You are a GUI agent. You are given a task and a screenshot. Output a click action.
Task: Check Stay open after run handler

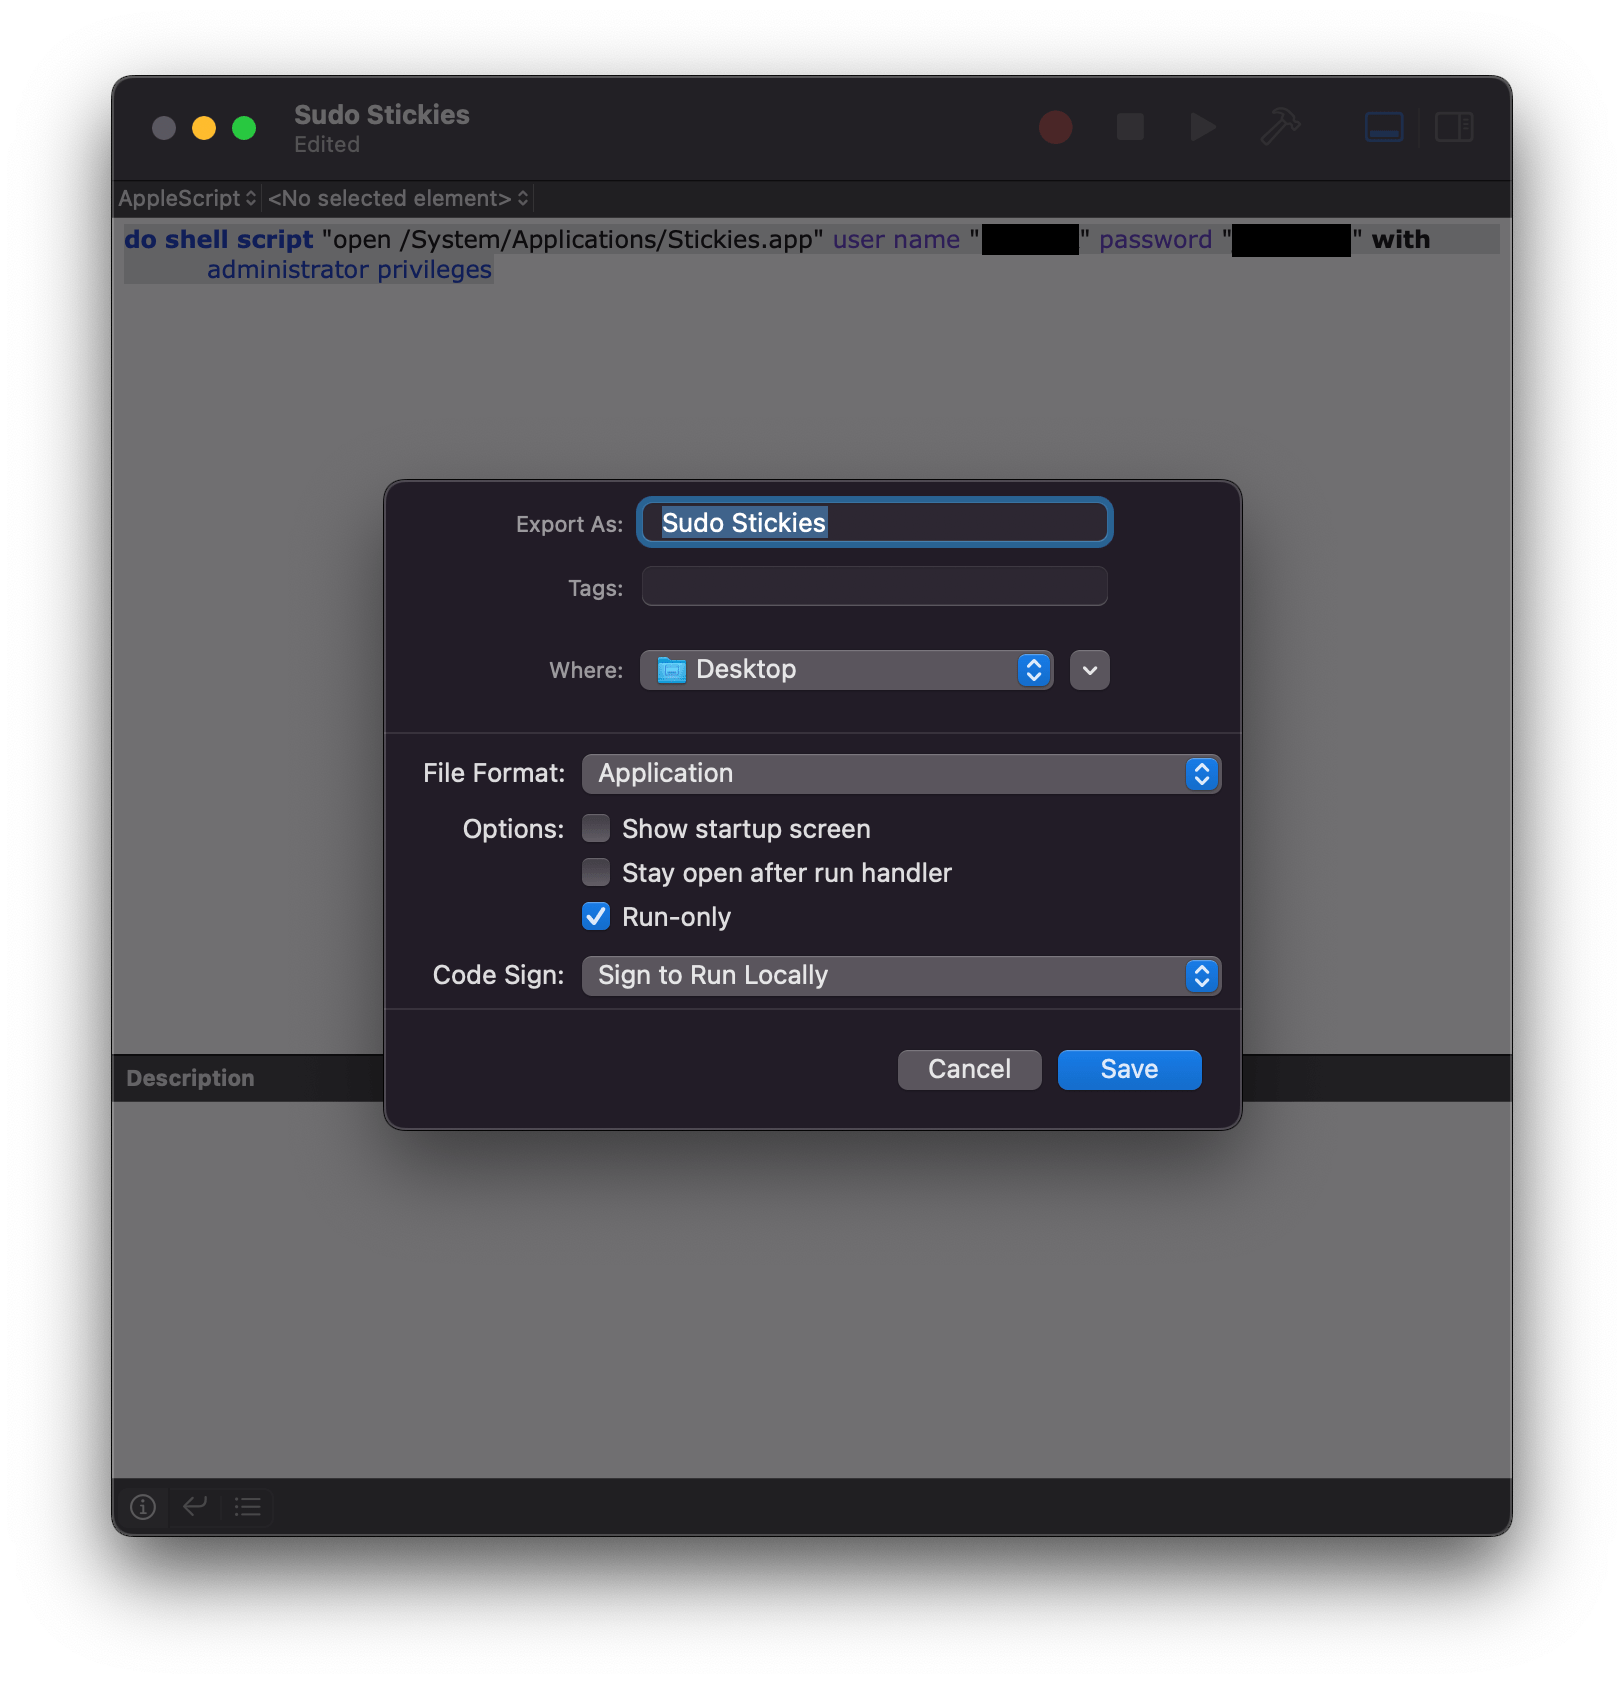[x=596, y=872]
